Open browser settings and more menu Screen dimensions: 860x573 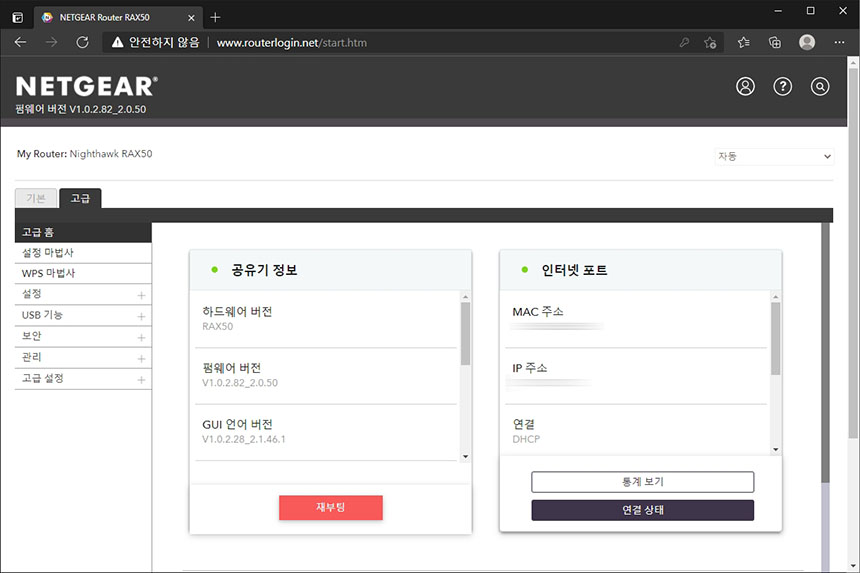click(839, 42)
